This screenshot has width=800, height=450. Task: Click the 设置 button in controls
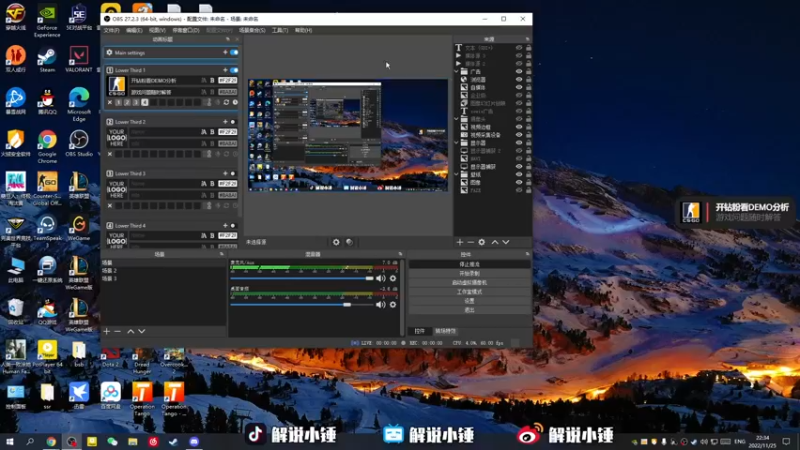[469, 301]
